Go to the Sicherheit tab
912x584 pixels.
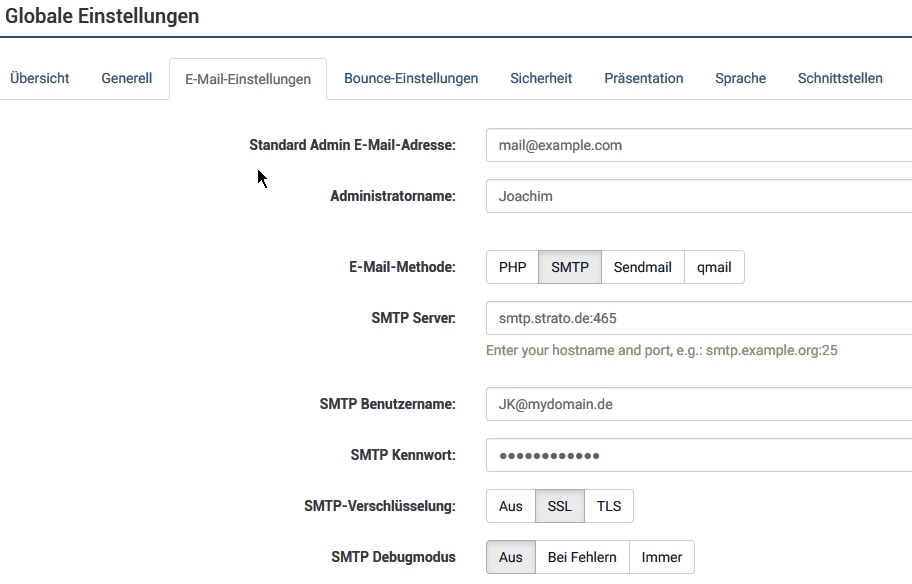[x=541, y=78]
